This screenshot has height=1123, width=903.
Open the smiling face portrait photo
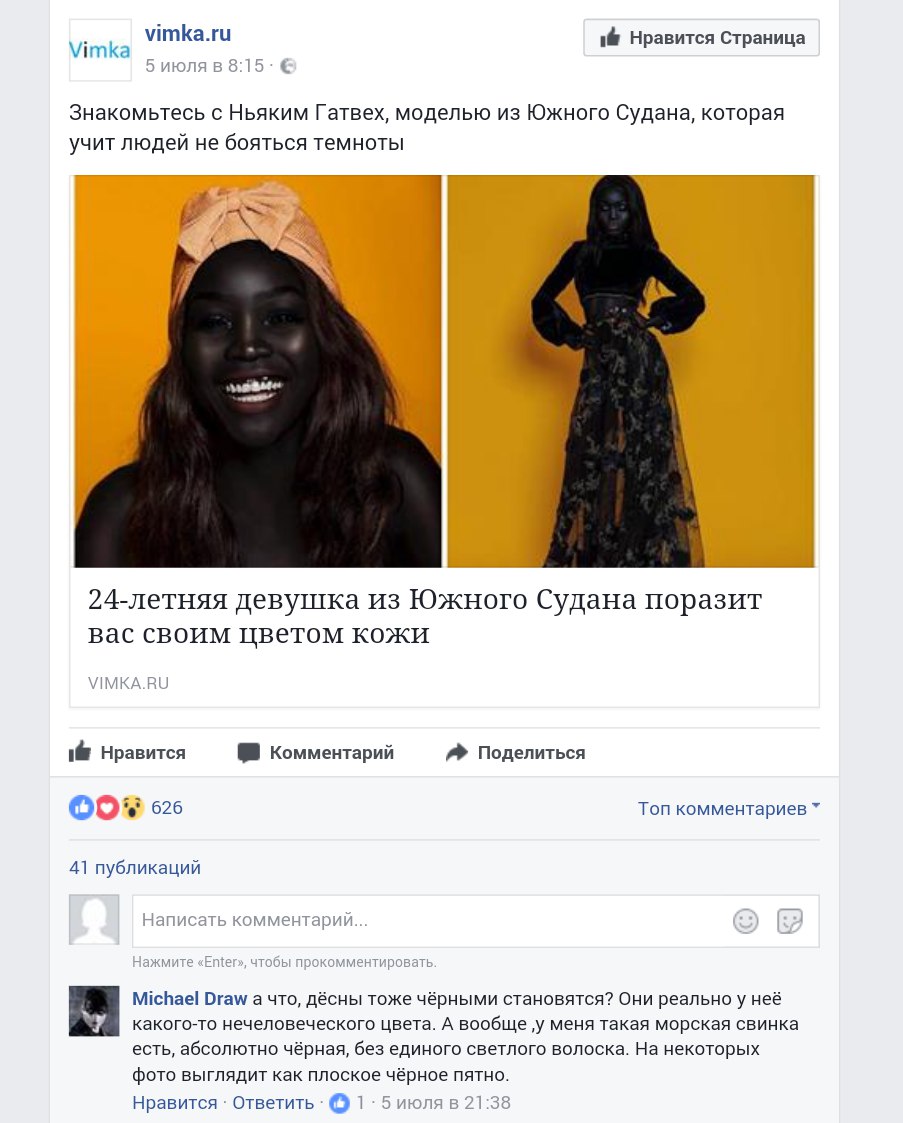pos(258,371)
